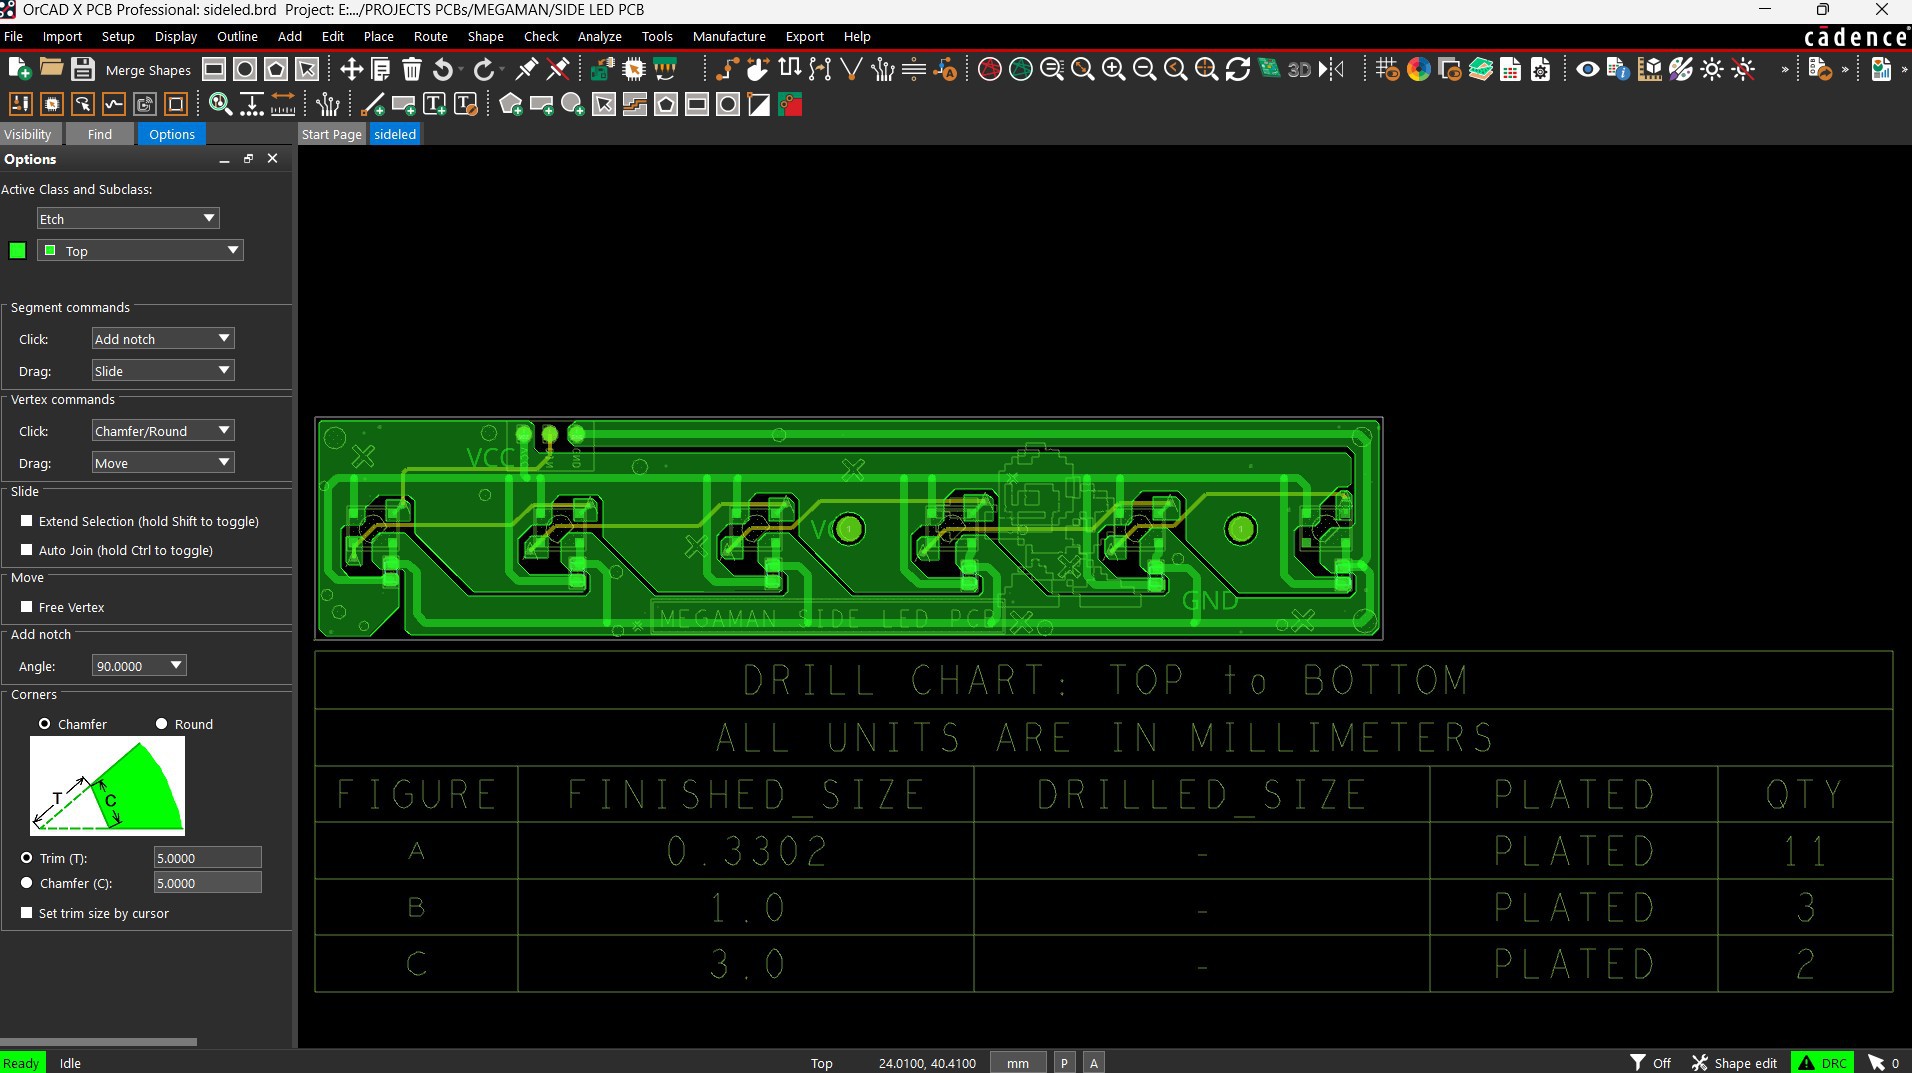The image size is (1912, 1073).
Task: Click the Zoom In magnifier icon
Action: coord(1113,69)
